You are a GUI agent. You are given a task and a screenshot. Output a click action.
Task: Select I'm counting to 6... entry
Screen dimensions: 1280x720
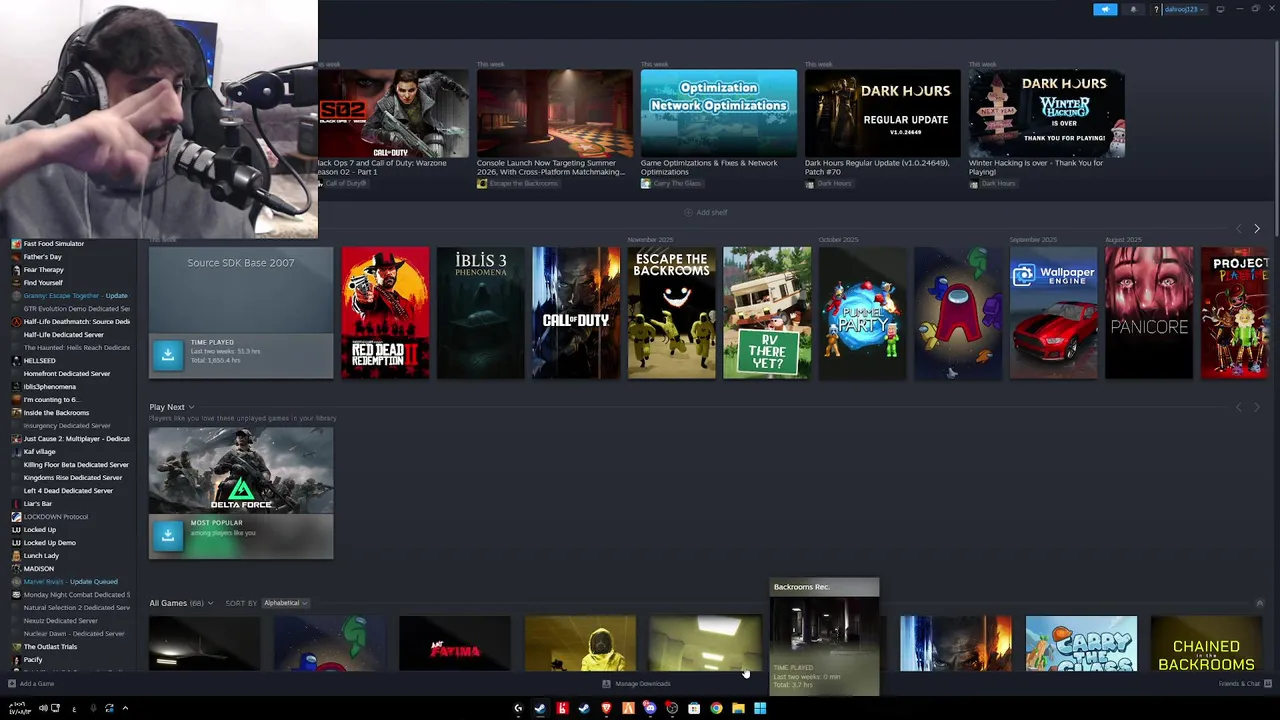[x=51, y=400]
